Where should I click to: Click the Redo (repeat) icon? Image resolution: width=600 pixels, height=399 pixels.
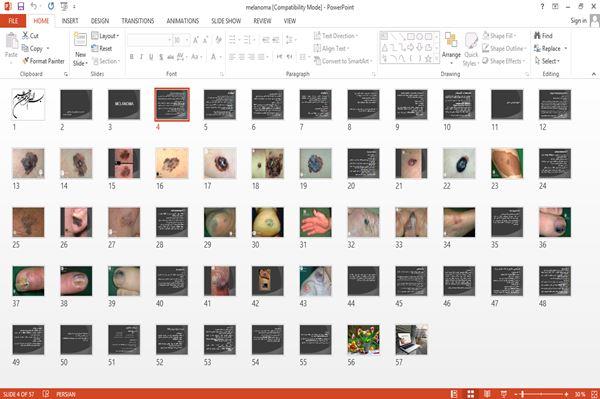click(x=51, y=6)
